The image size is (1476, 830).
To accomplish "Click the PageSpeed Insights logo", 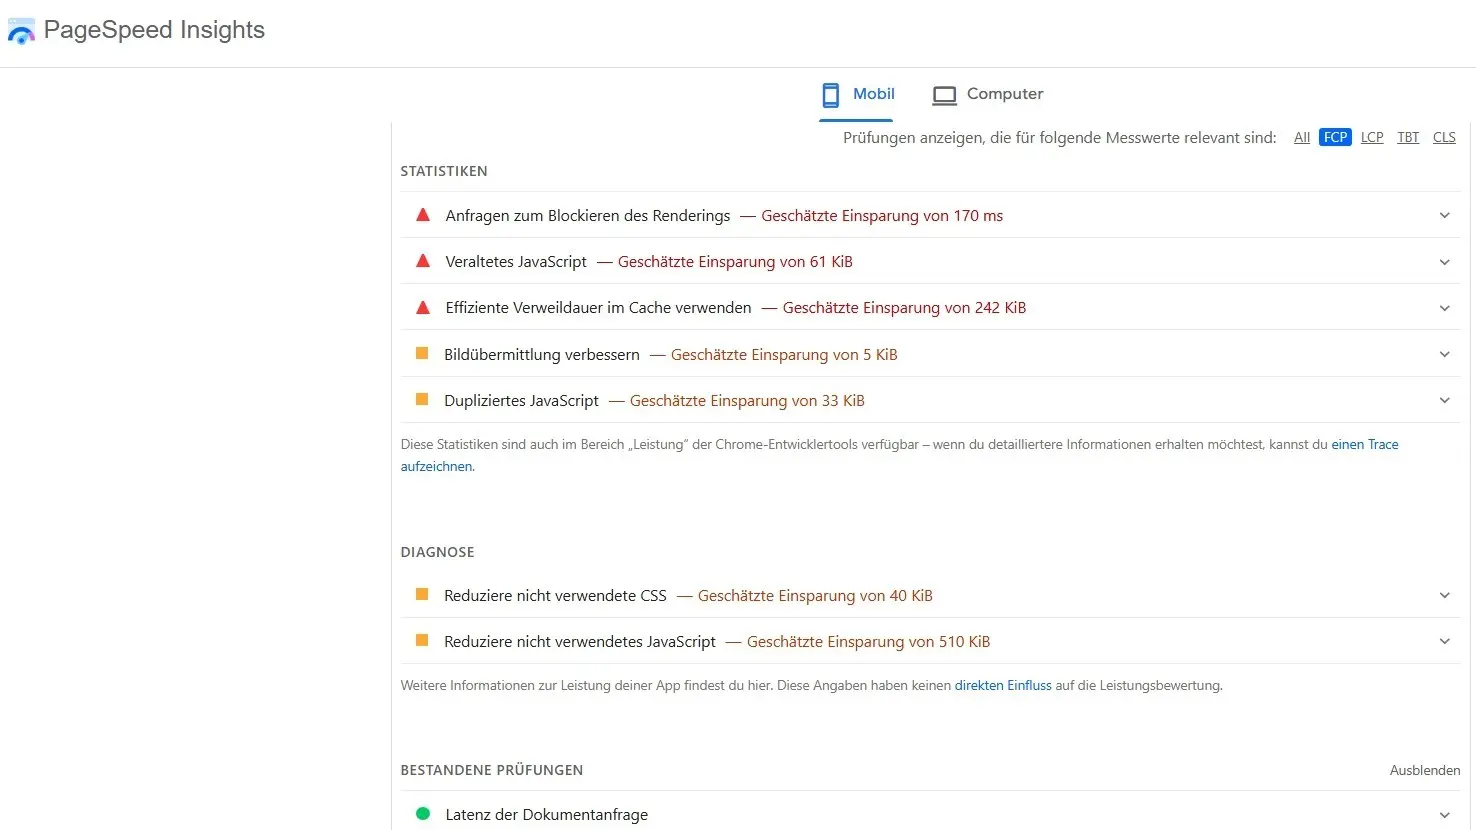I will 21,30.
